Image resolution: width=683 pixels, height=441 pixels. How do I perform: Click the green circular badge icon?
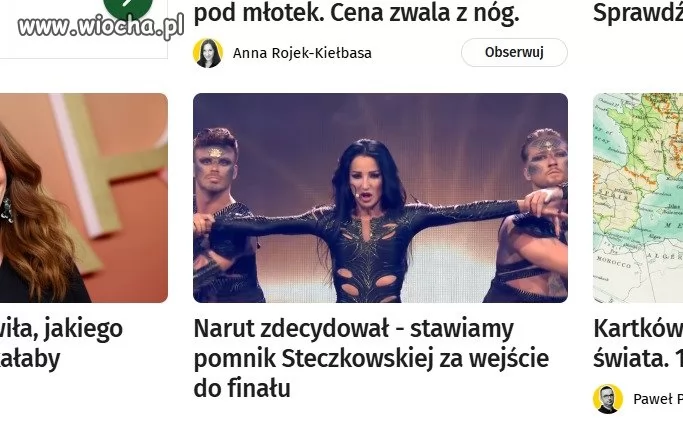point(128,7)
